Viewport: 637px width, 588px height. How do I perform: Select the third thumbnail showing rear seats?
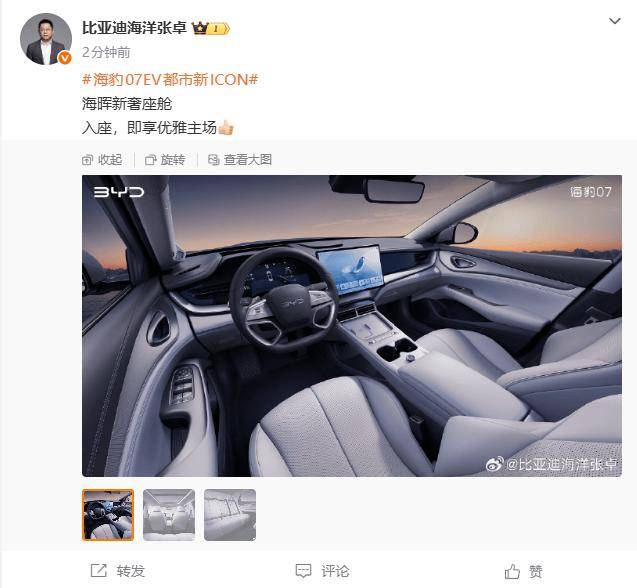pos(230,515)
